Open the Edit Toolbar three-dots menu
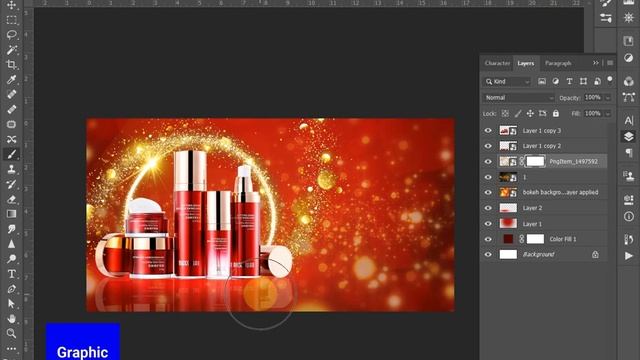The width and height of the screenshot is (640, 360). click(11, 349)
